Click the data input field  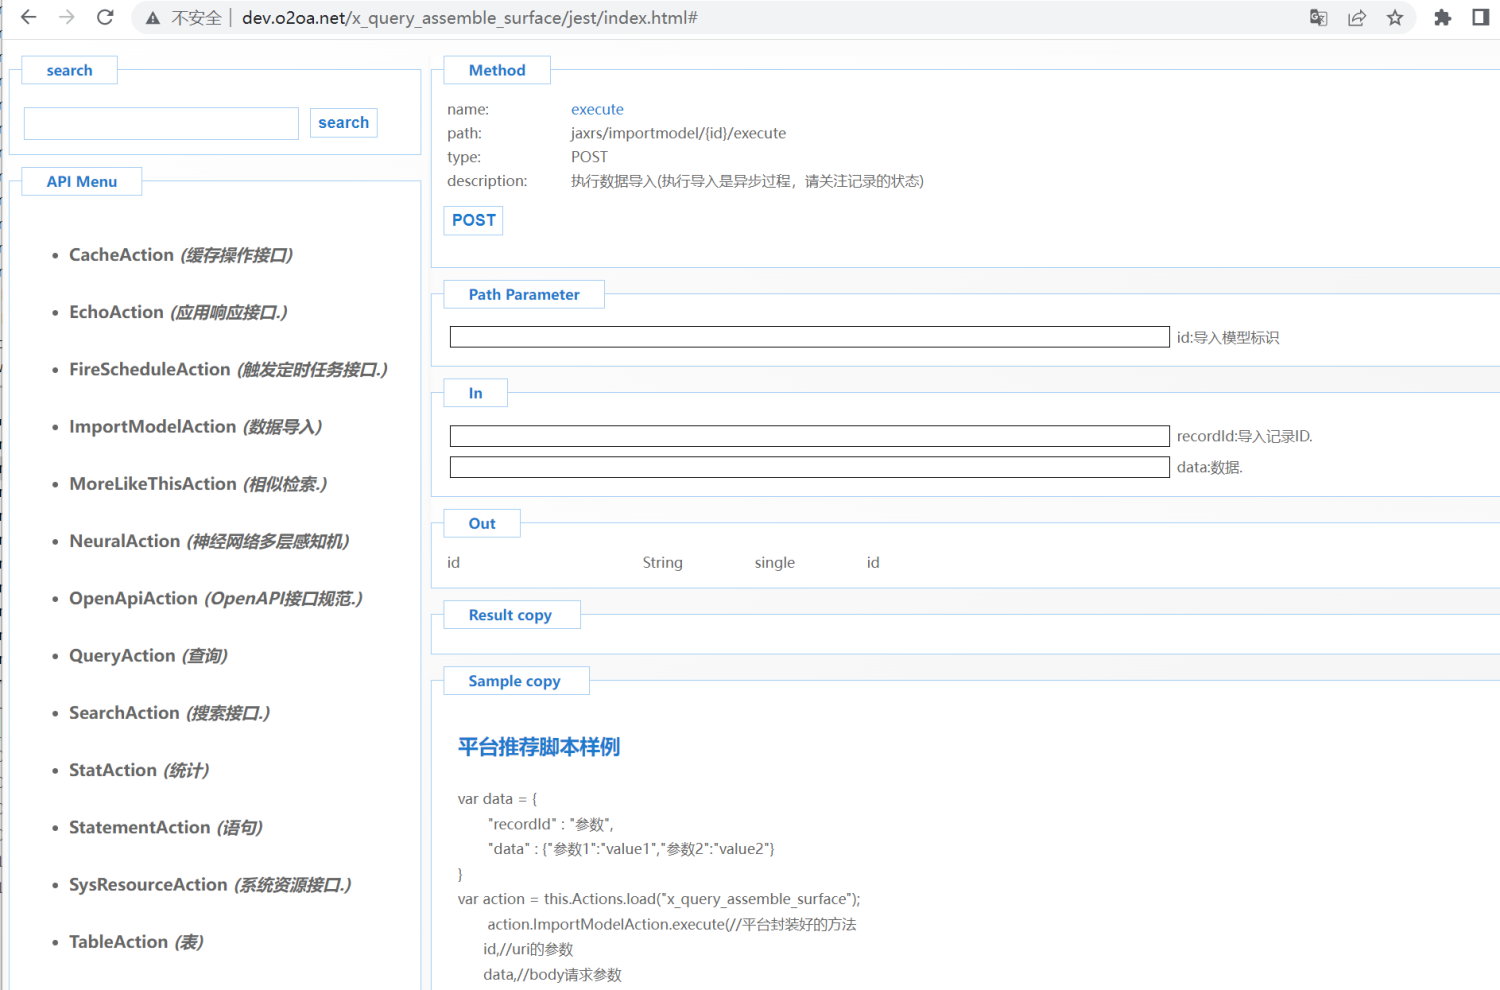tap(808, 467)
